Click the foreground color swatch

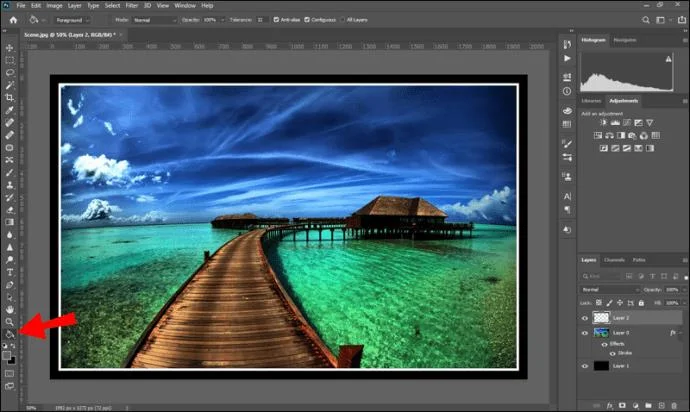coord(9,352)
